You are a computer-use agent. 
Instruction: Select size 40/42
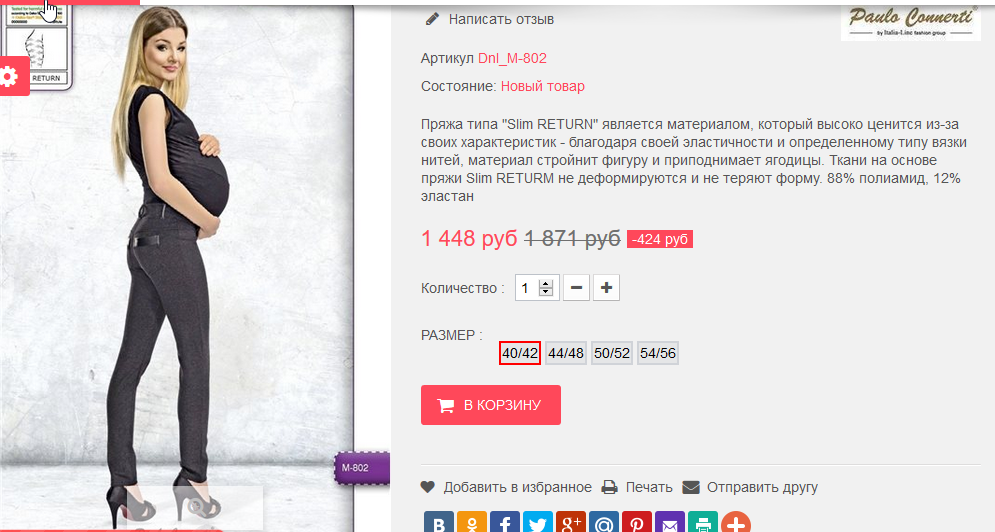(520, 353)
